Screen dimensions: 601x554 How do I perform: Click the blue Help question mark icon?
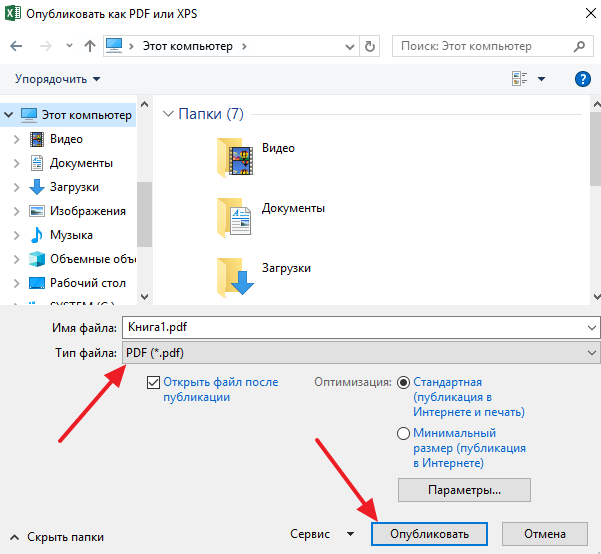(x=582, y=79)
